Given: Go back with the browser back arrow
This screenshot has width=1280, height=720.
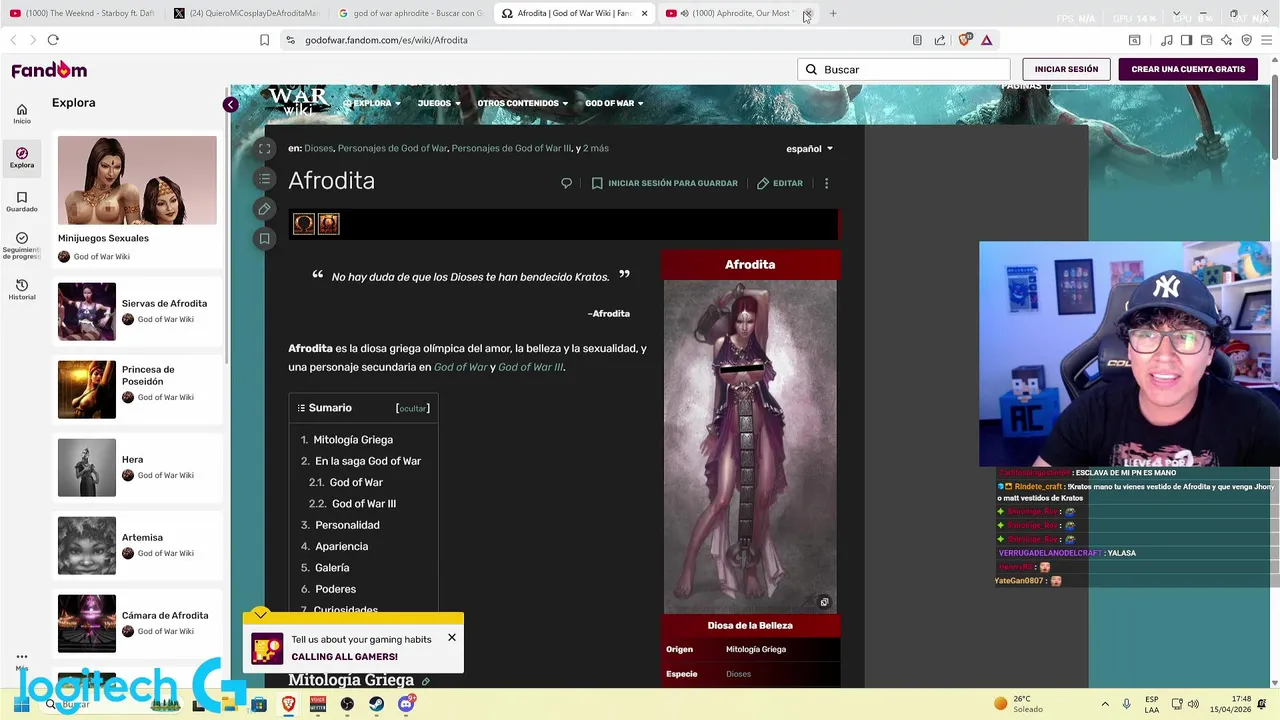Looking at the screenshot, I should point(14,40).
